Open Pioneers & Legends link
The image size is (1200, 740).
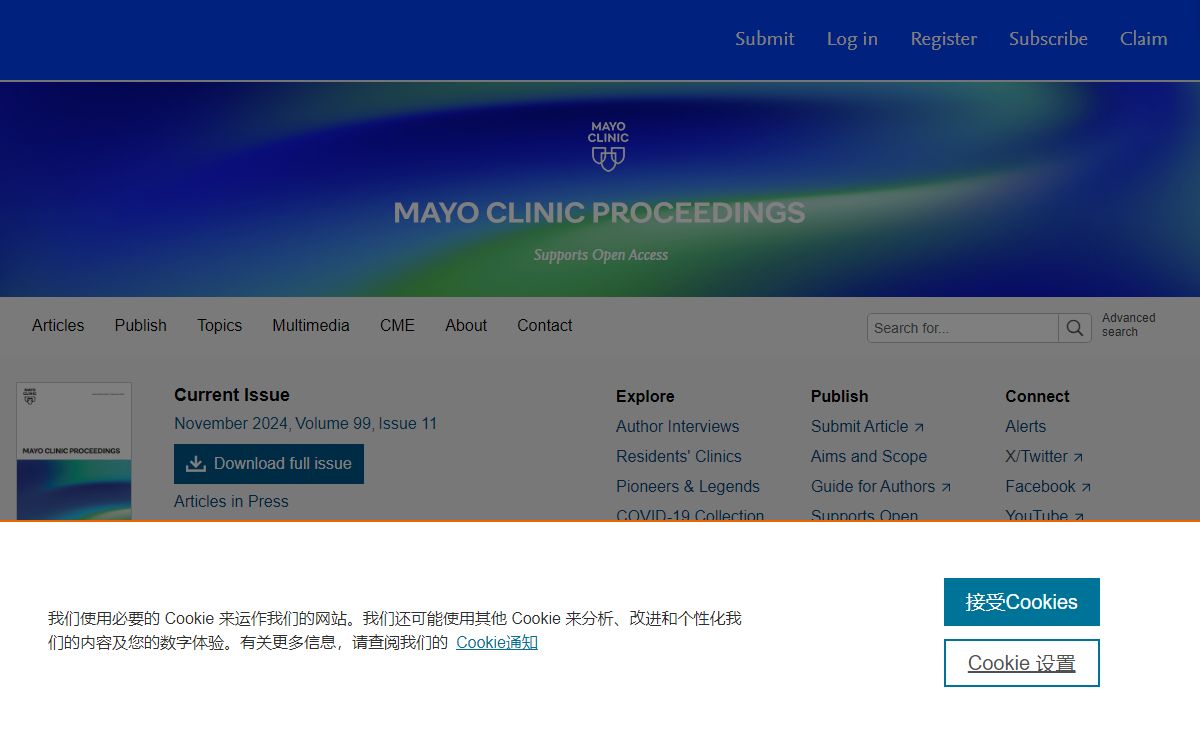[x=687, y=486]
